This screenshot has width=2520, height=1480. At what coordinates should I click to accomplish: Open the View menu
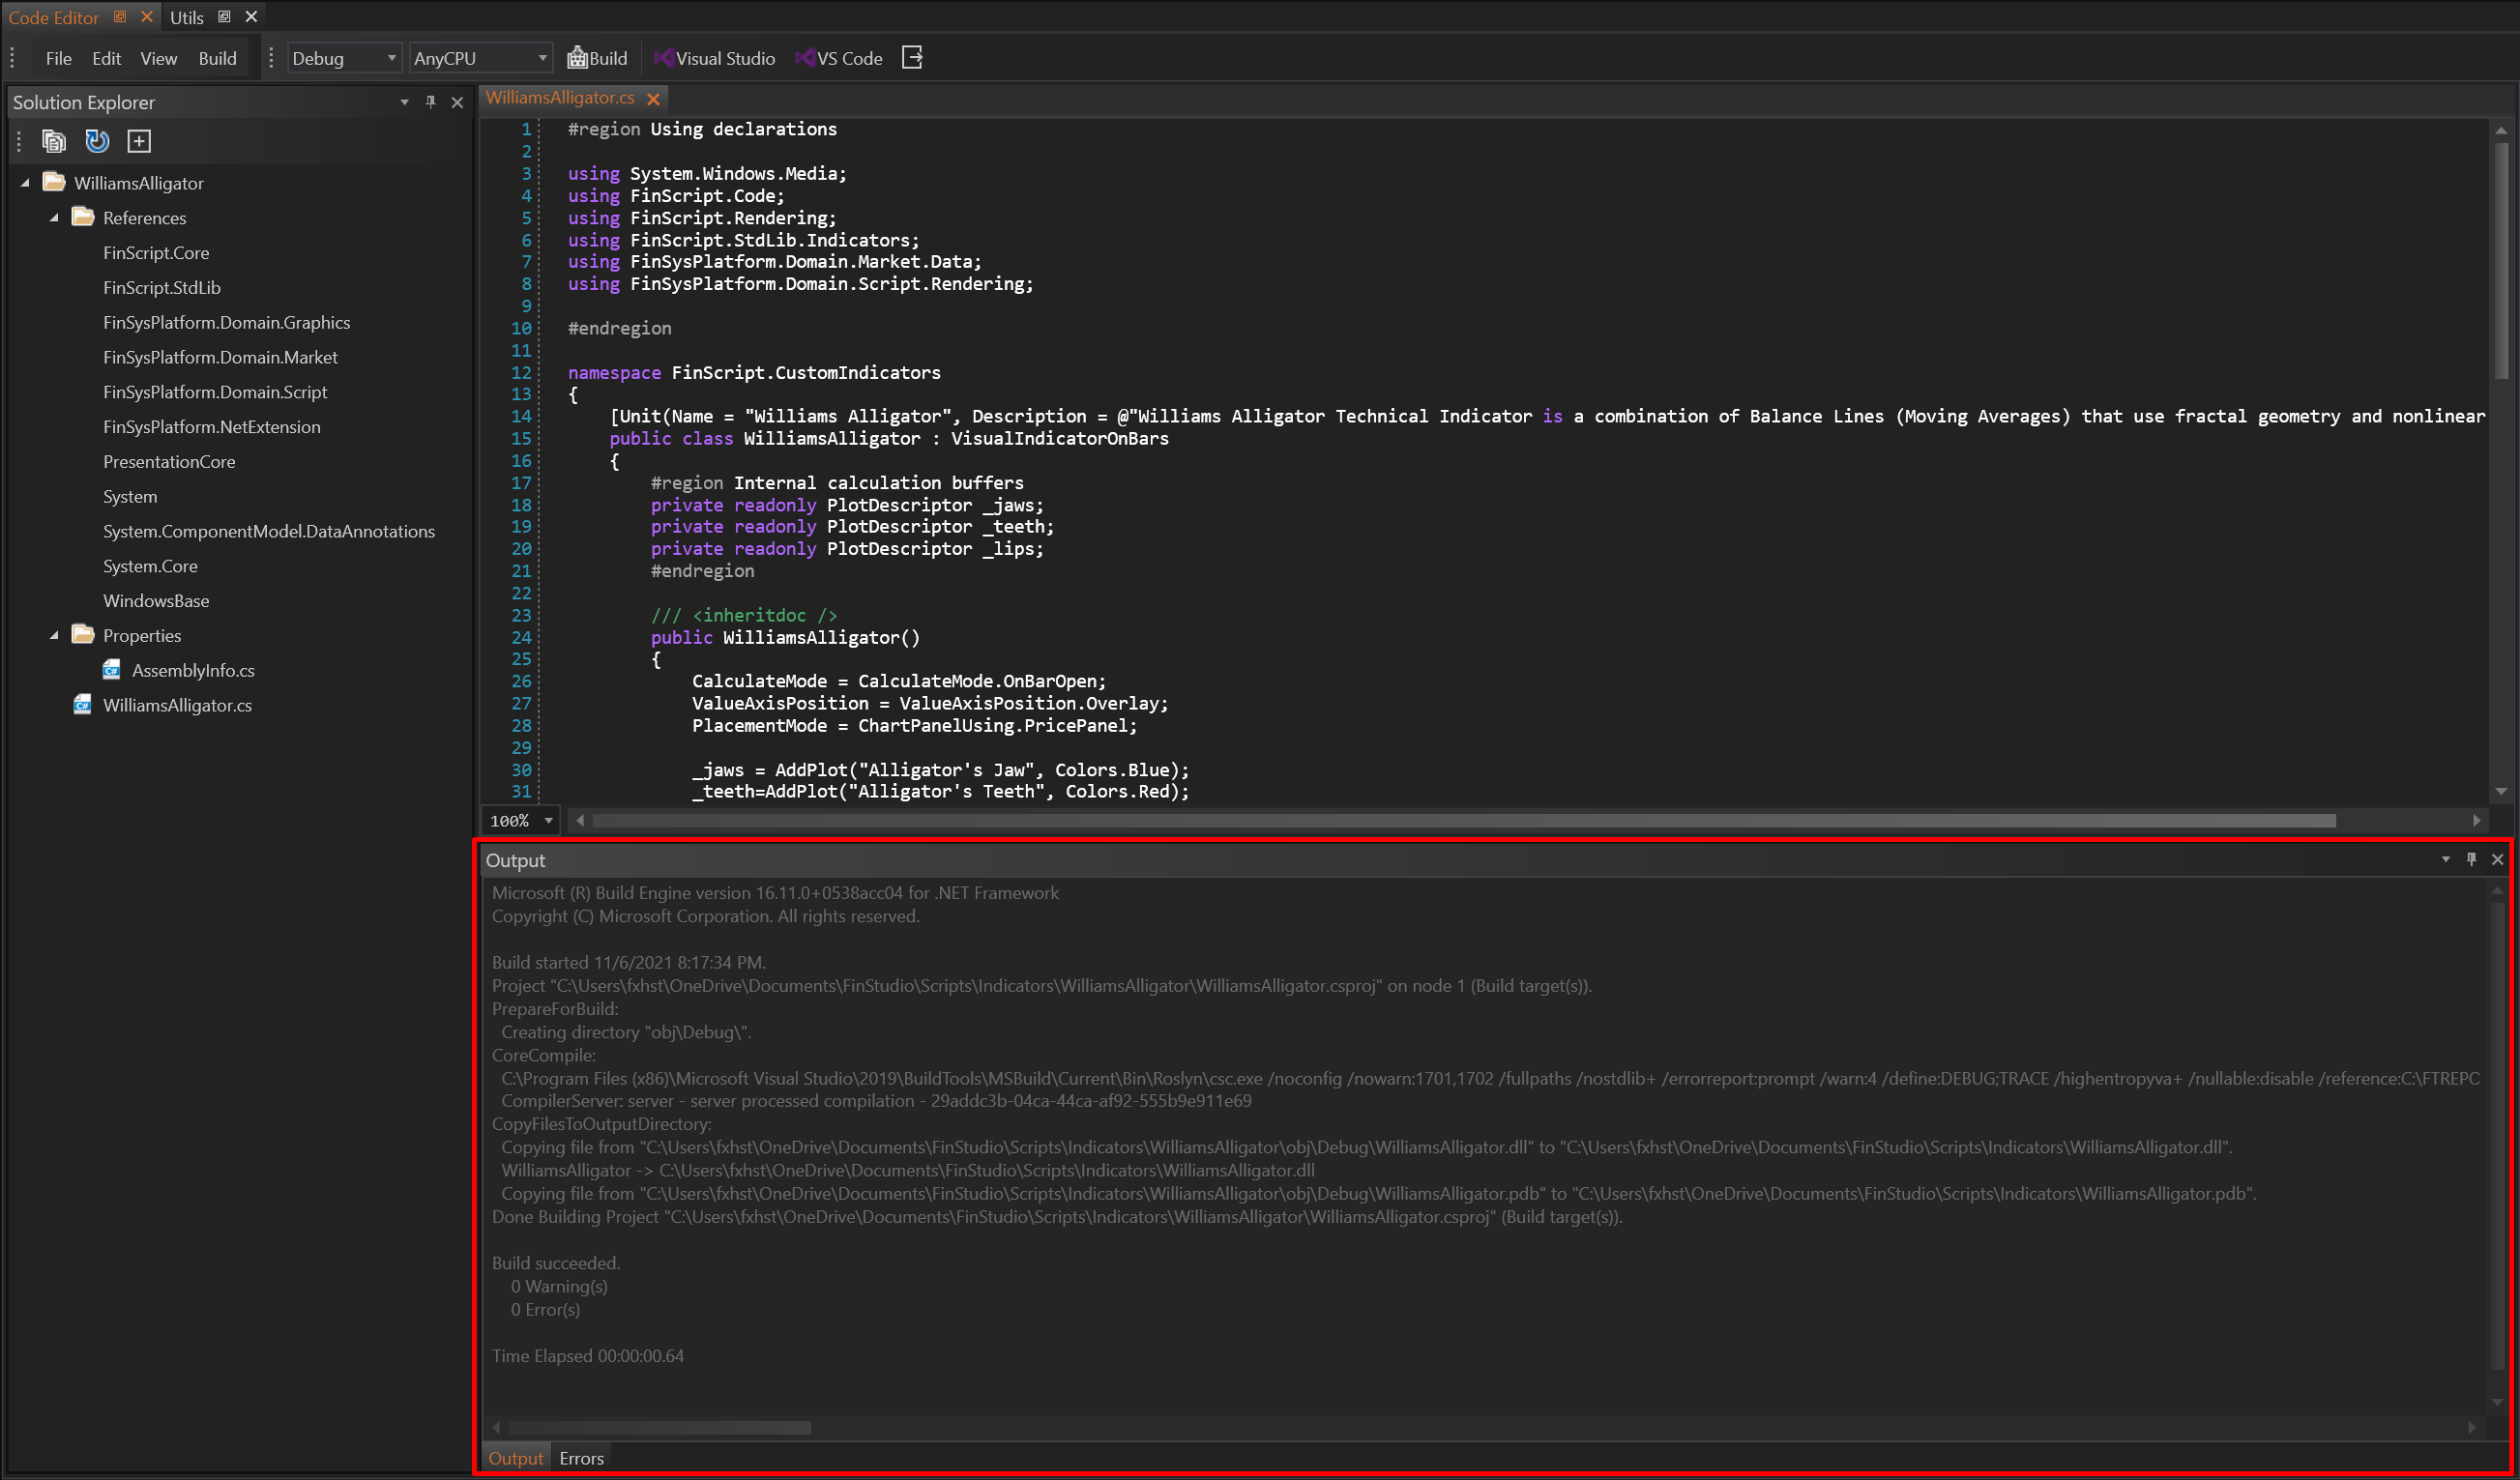[158, 58]
